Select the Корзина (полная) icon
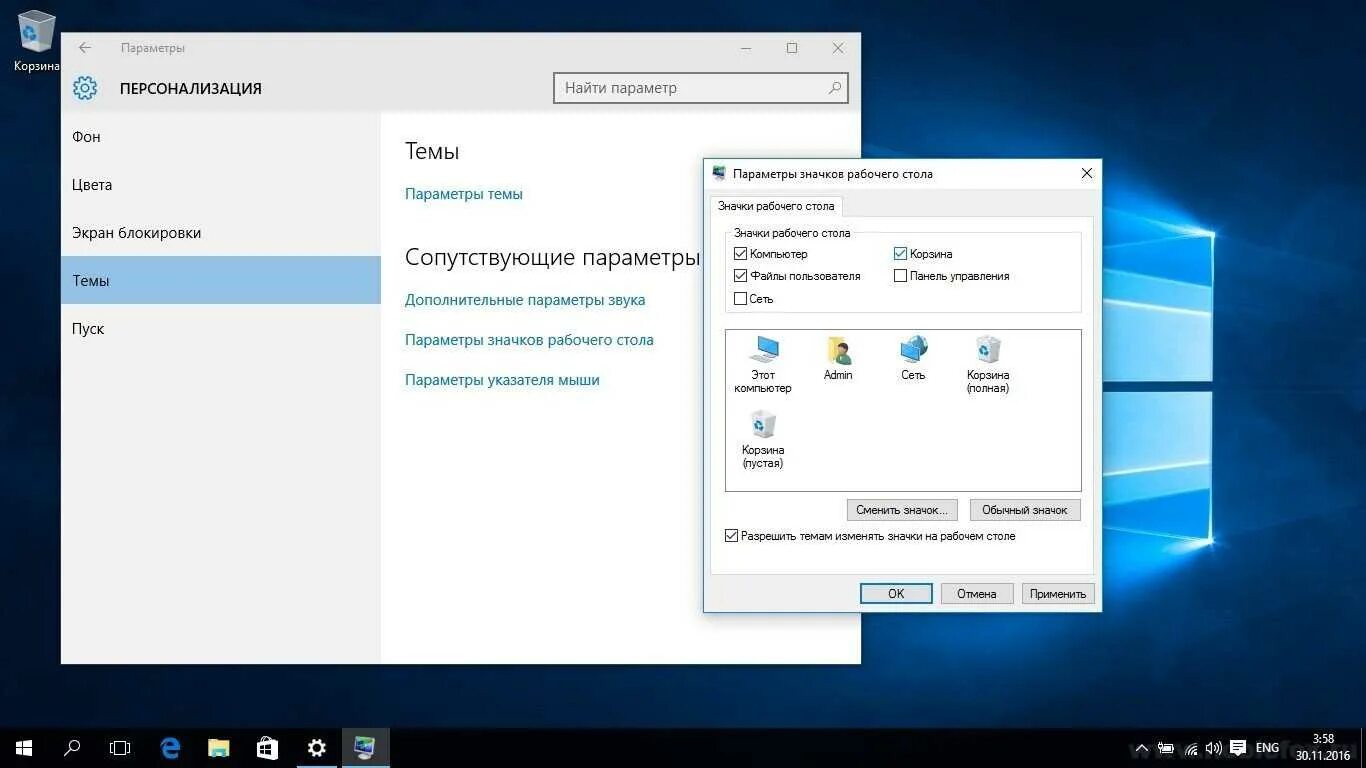 click(x=988, y=364)
